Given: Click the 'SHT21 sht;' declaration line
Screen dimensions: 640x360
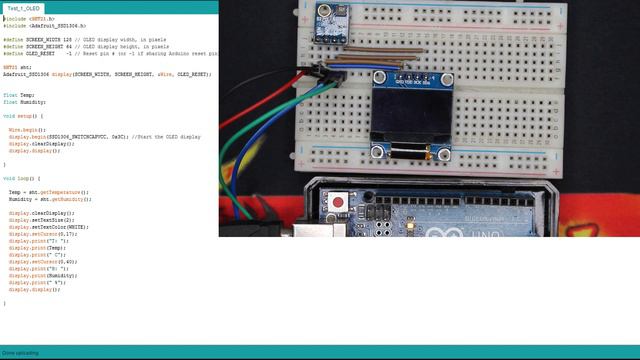Looking at the screenshot, I should point(17,67).
